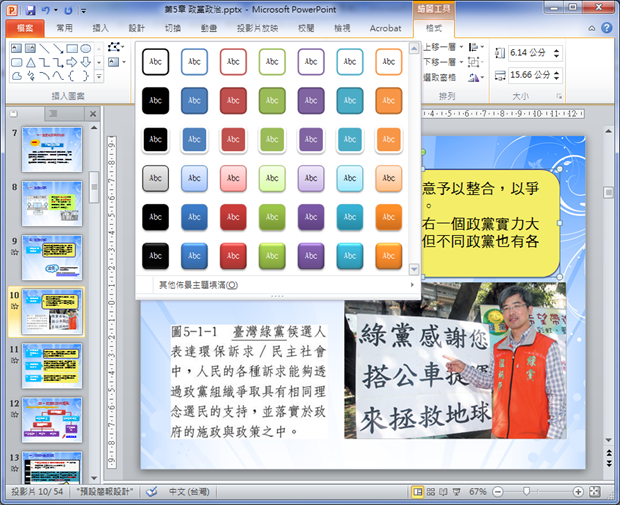Switch to the Acrobat ribbon tab
Image resolution: width=620 pixels, height=505 pixels.
[385, 29]
